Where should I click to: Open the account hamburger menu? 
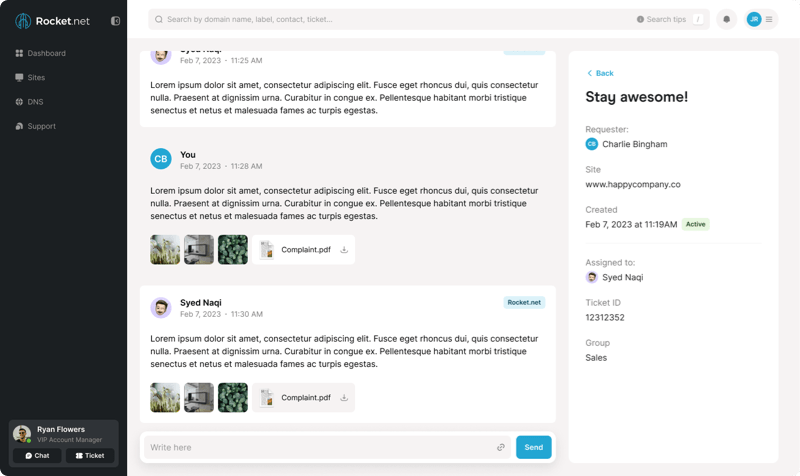(x=769, y=19)
